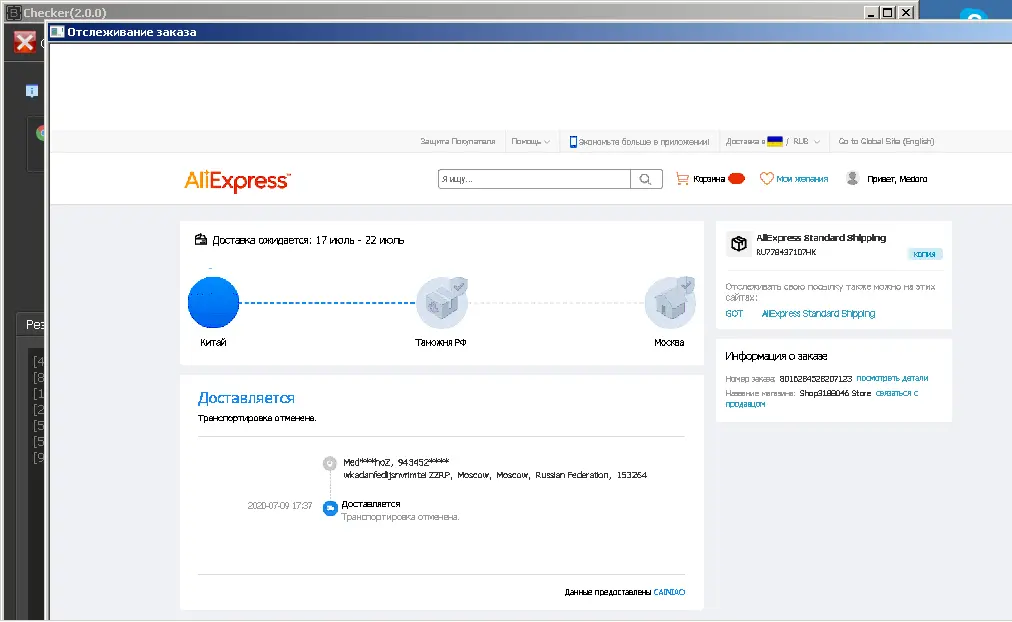
Task: Click the shipping package box icon
Action: (x=738, y=244)
